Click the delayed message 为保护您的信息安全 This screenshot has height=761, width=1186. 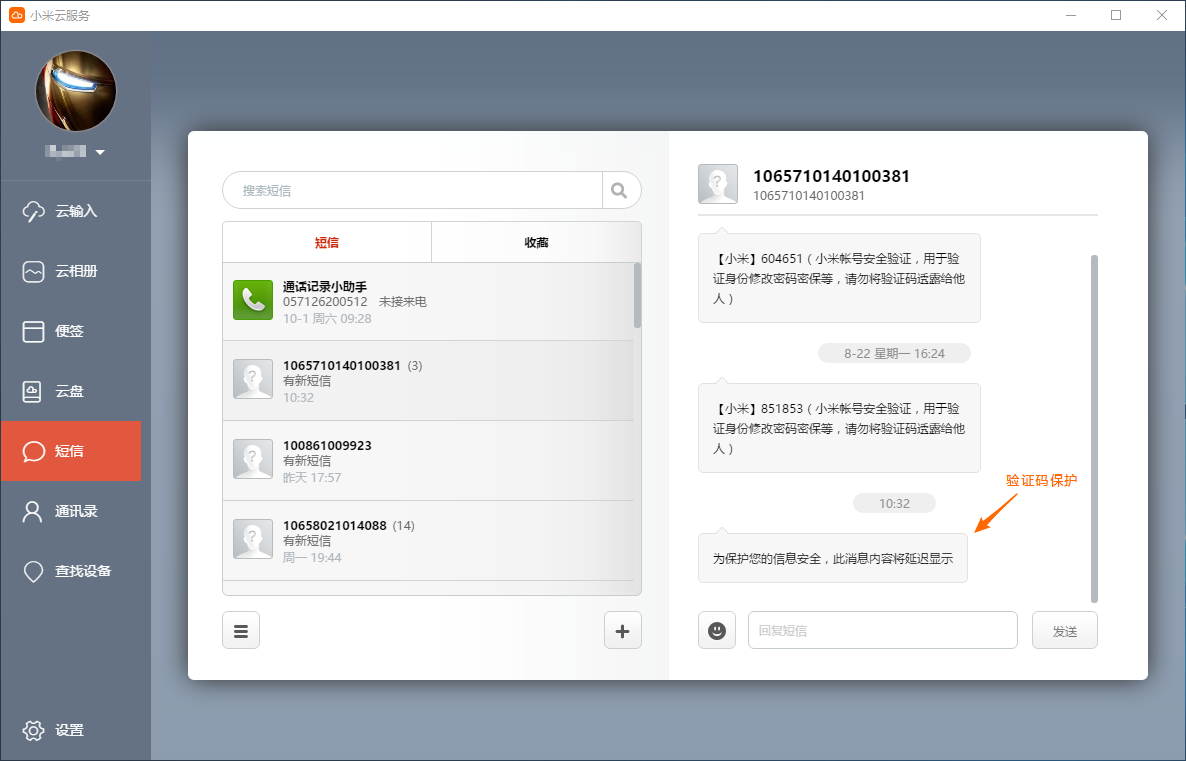[x=833, y=558]
